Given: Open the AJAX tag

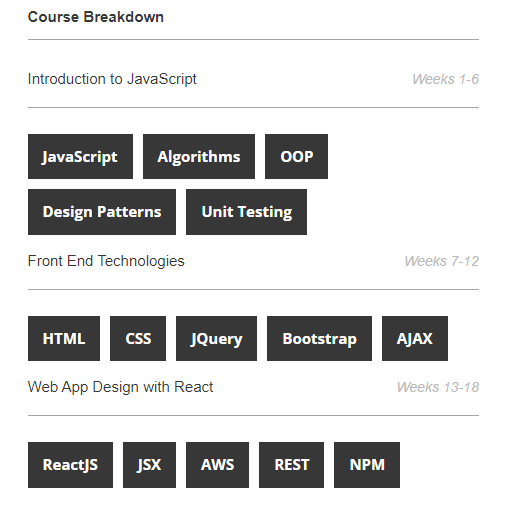Looking at the screenshot, I should tap(415, 338).
